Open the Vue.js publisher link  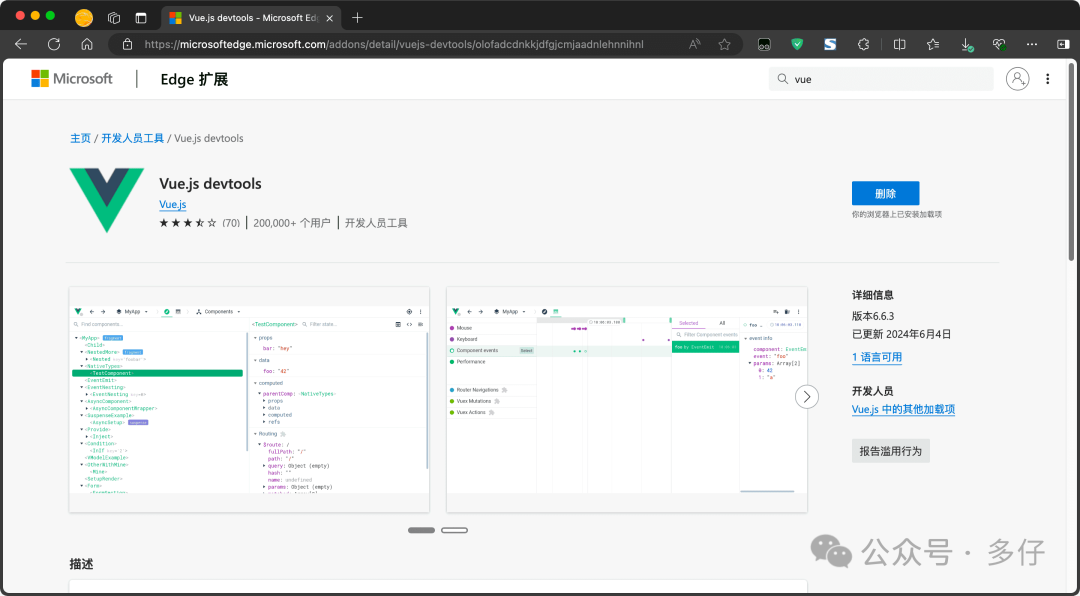click(x=173, y=204)
